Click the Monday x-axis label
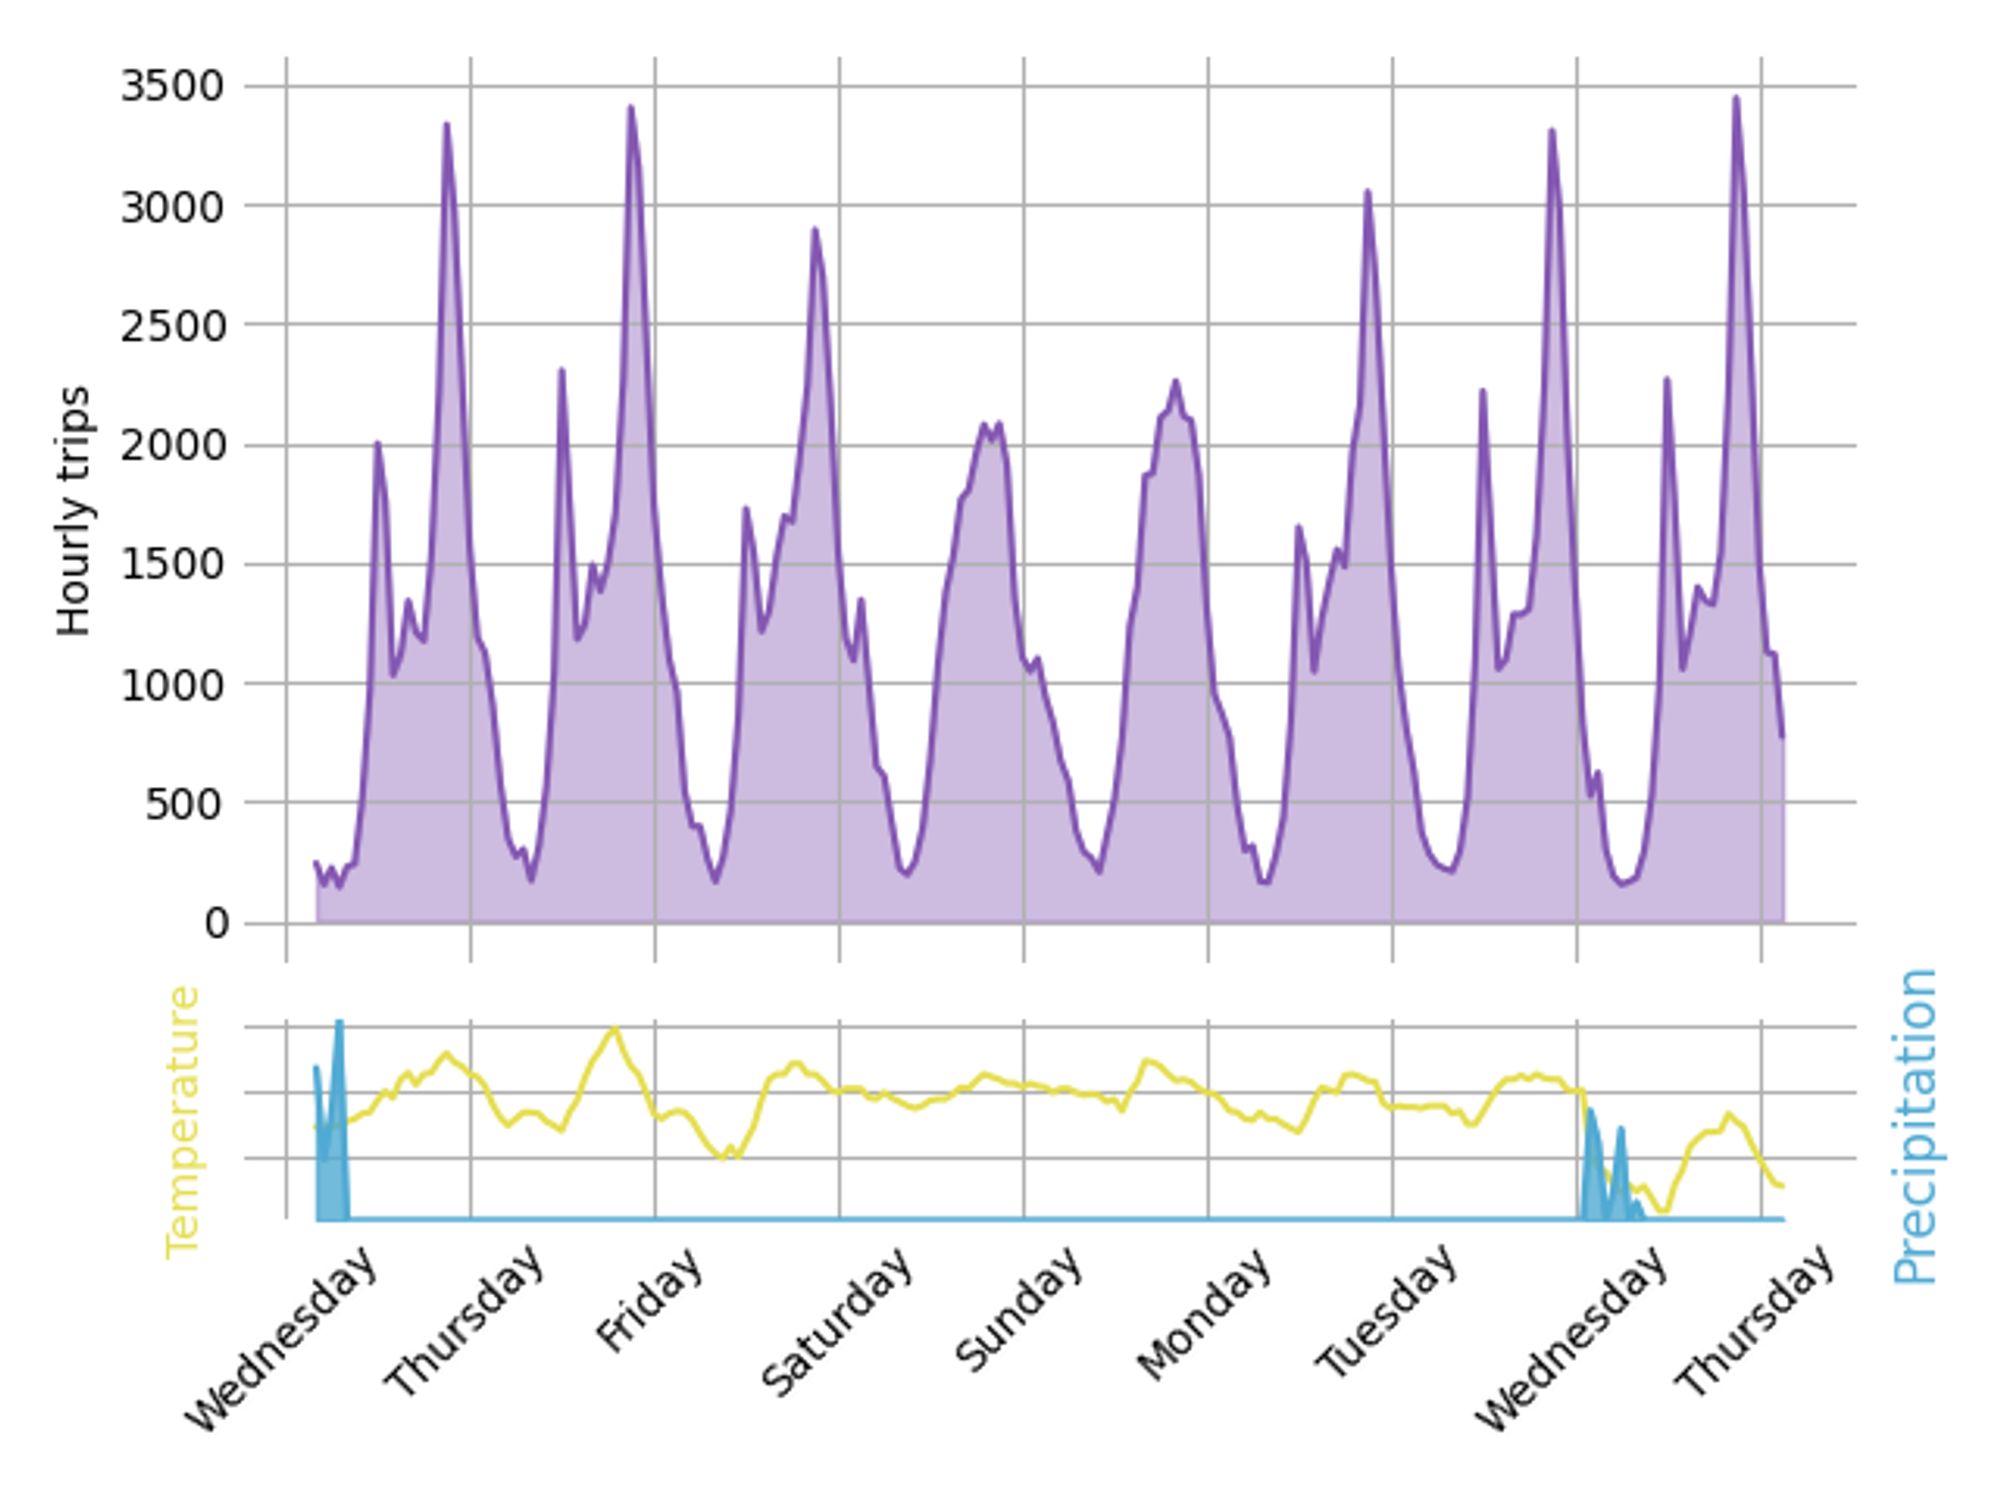Viewport: 2000px width, 1500px height. (1205, 1314)
